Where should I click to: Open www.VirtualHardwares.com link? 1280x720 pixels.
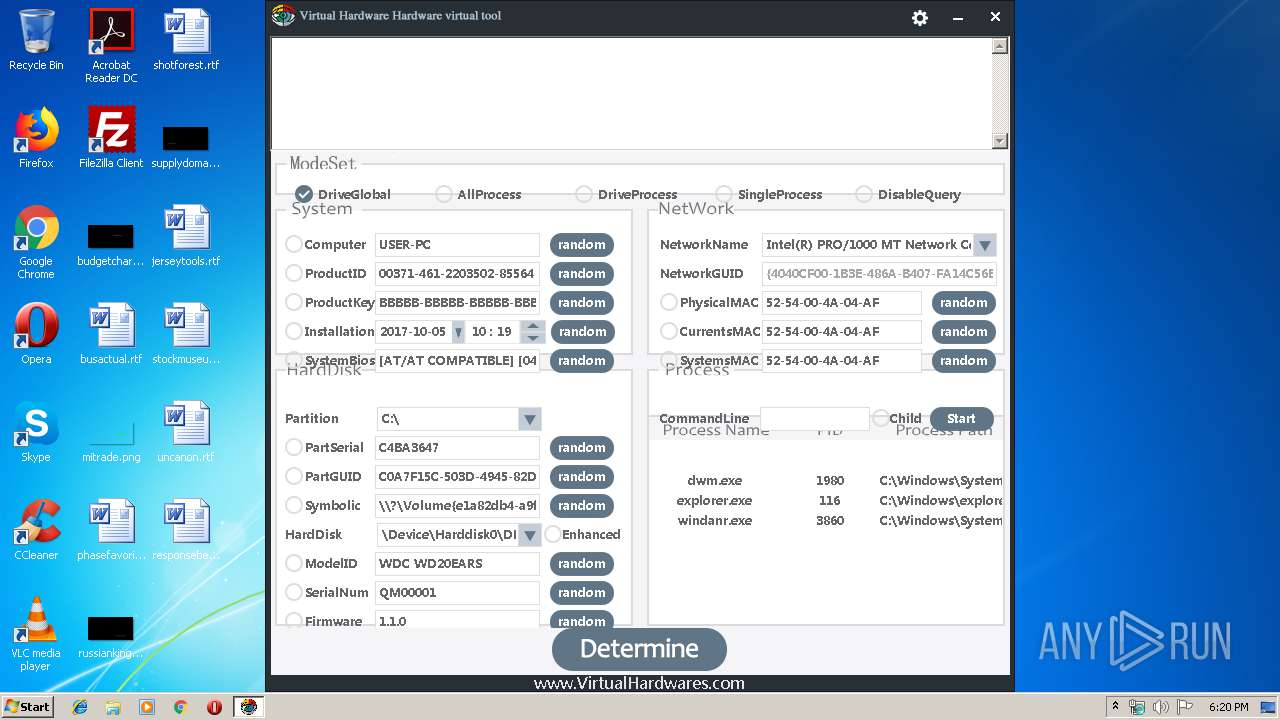639,684
